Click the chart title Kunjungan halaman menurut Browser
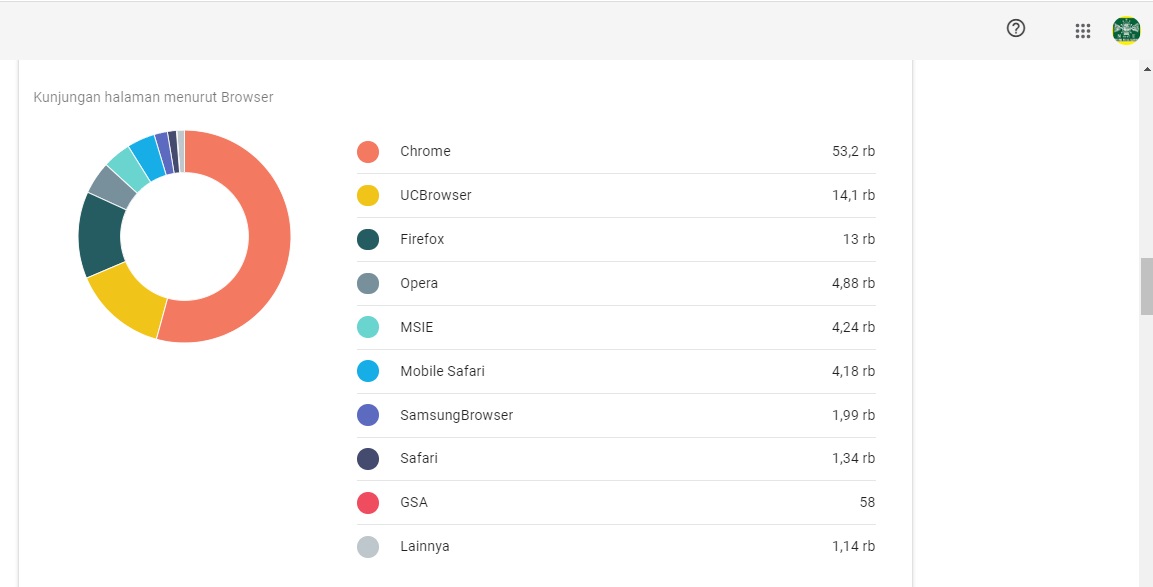The height and width of the screenshot is (587, 1153). tap(153, 97)
